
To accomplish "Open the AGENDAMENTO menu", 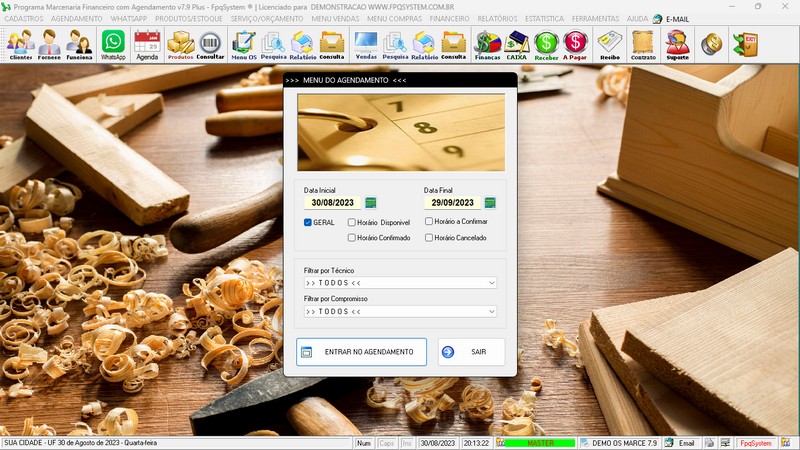I will [x=77, y=19].
